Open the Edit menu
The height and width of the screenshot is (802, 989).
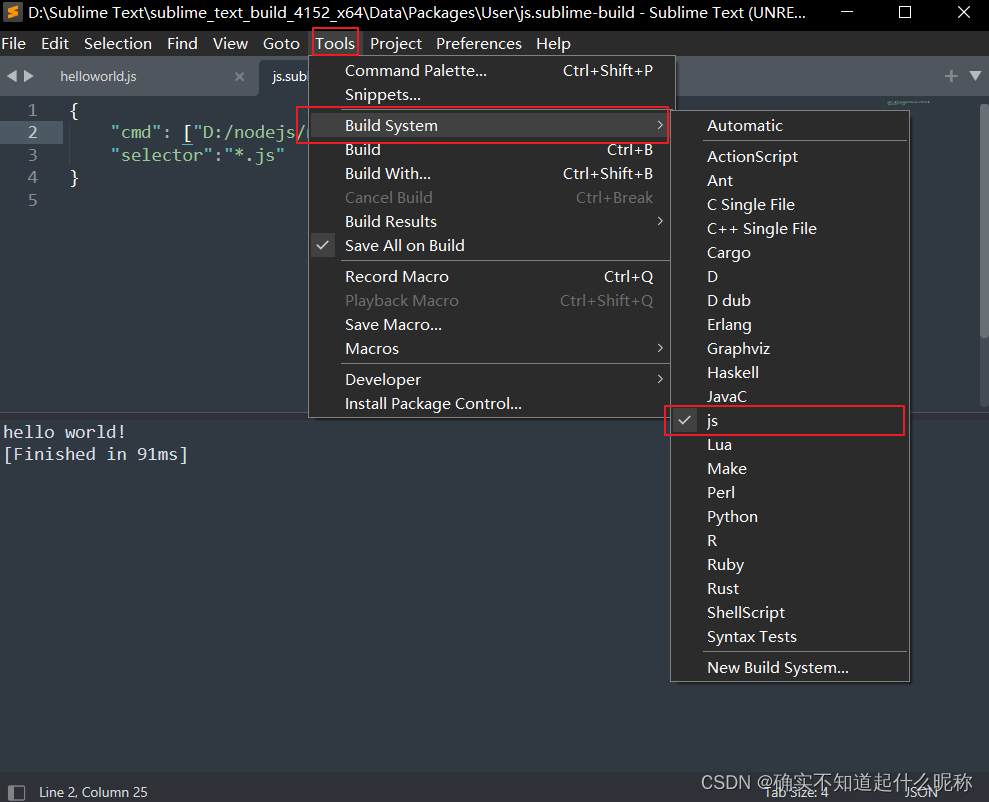click(x=55, y=44)
